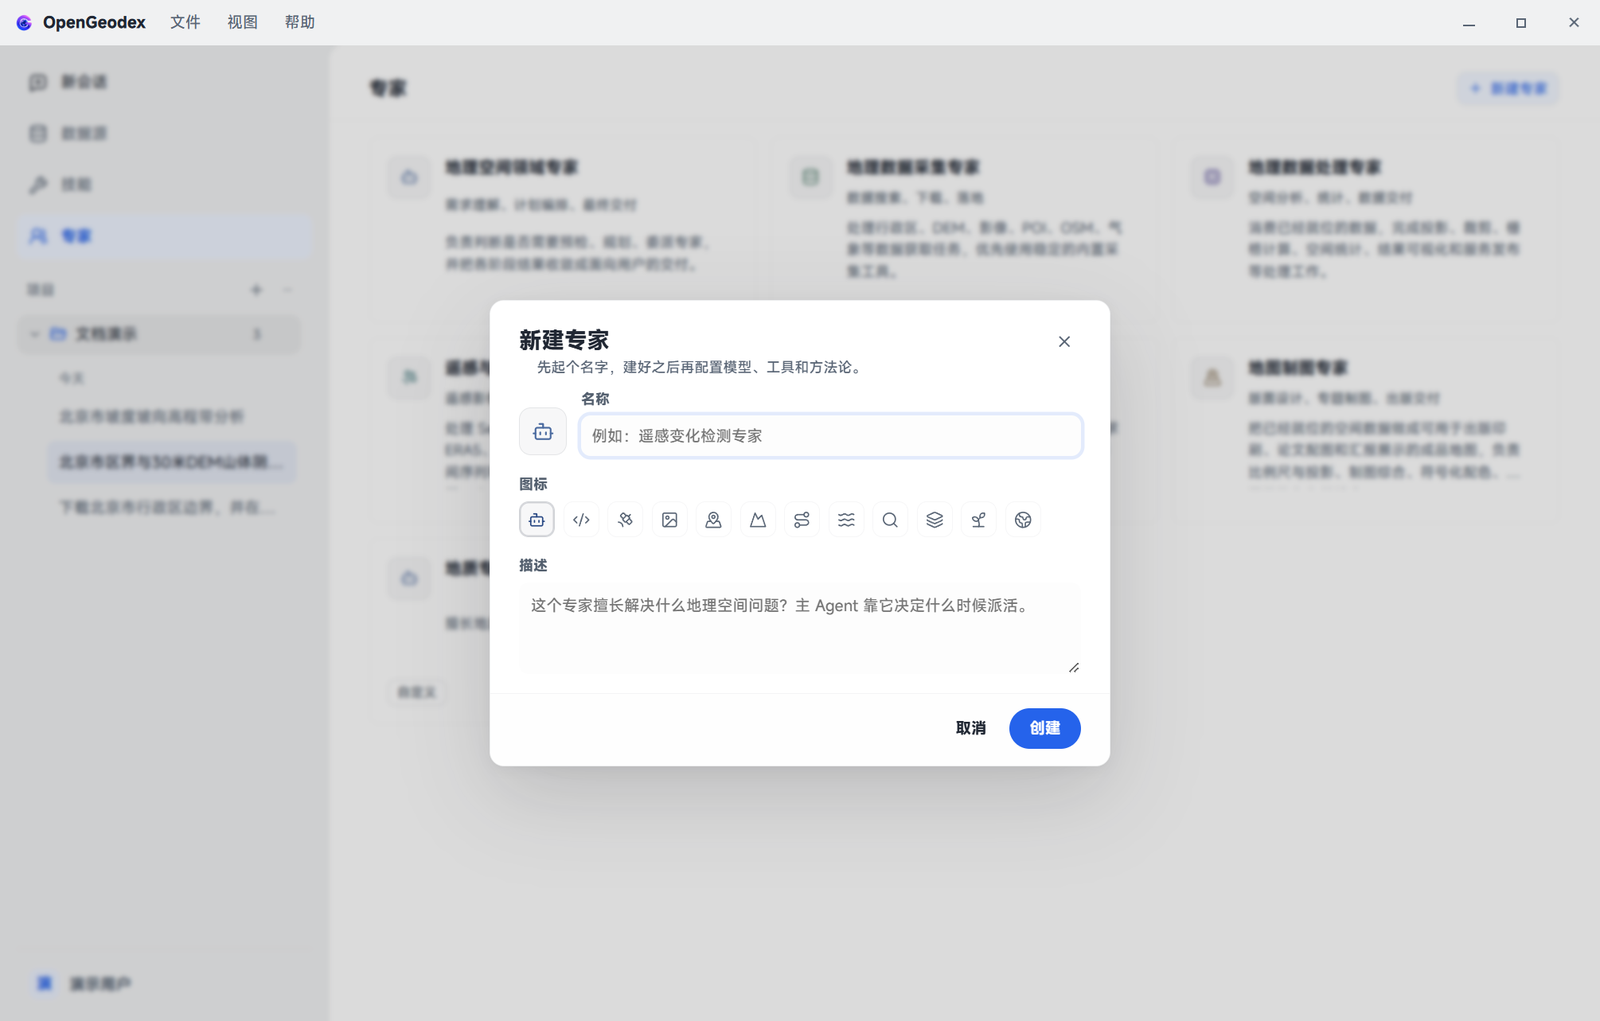Click the 取消 button

point(970,728)
